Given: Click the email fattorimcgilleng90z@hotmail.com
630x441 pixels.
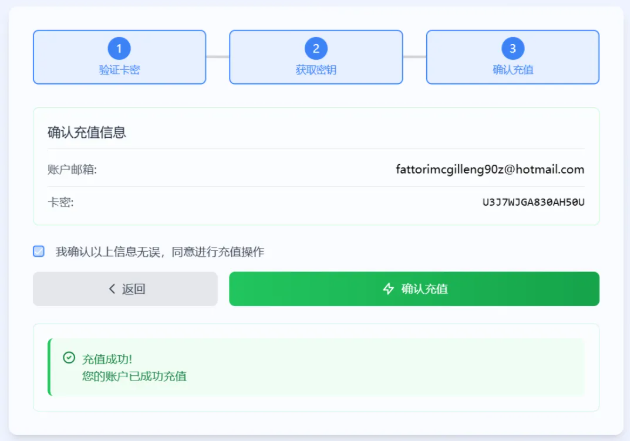Looking at the screenshot, I should click(490, 169).
